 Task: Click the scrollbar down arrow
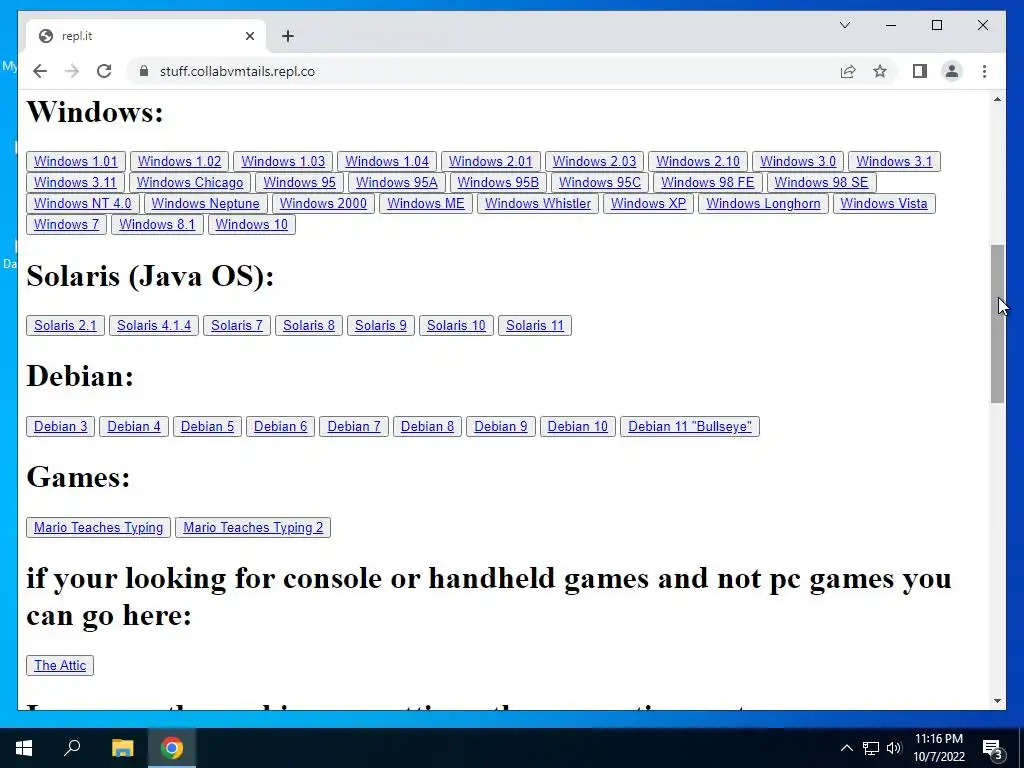(997, 701)
